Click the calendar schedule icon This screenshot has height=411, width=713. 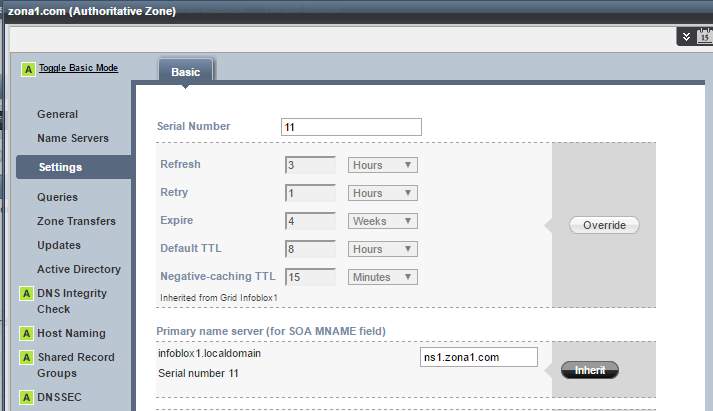click(x=704, y=36)
